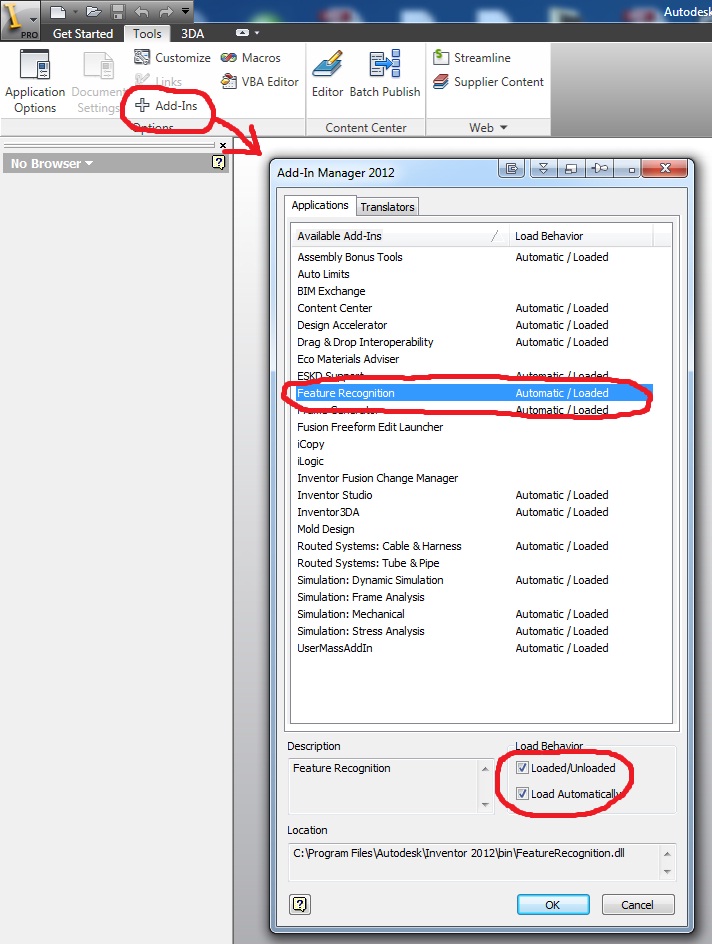Select the Tools ribbon tab
The width and height of the screenshot is (712, 944).
[x=147, y=34]
